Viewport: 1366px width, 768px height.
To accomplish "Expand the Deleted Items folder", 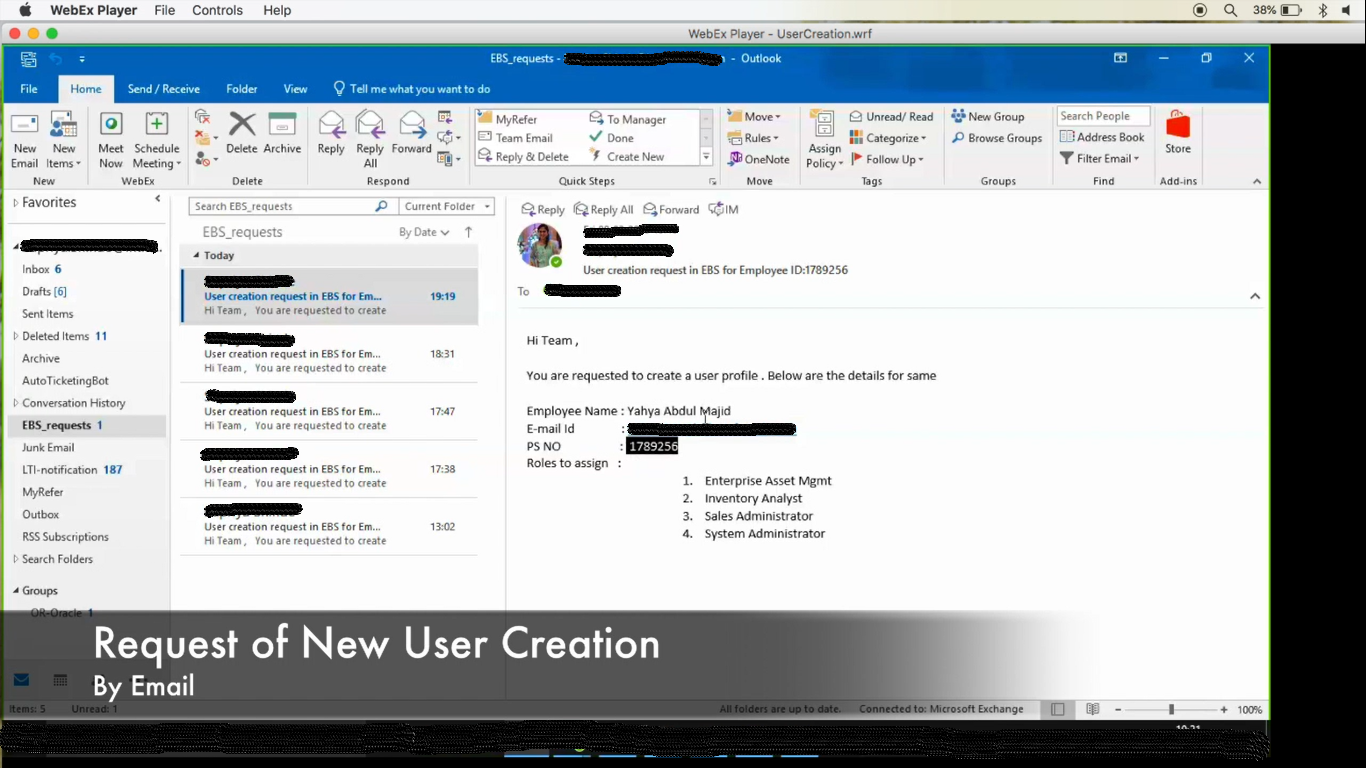I will pyautogui.click(x=15, y=336).
